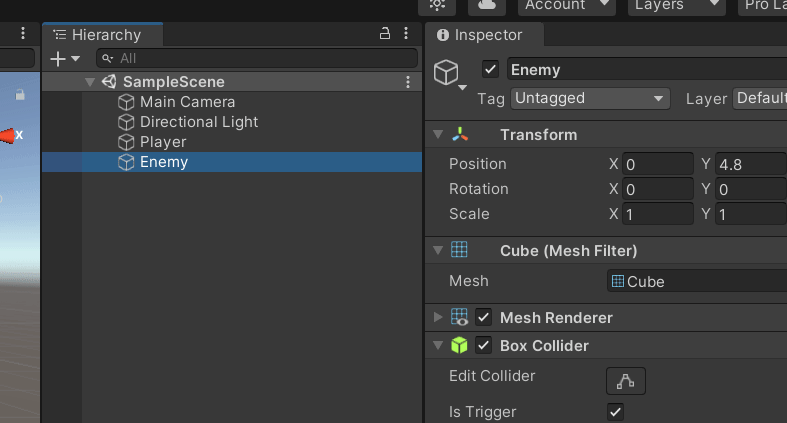Viewport: 787px width, 423px height.
Task: Uncheck the Is Trigger checkbox
Action: click(x=616, y=411)
